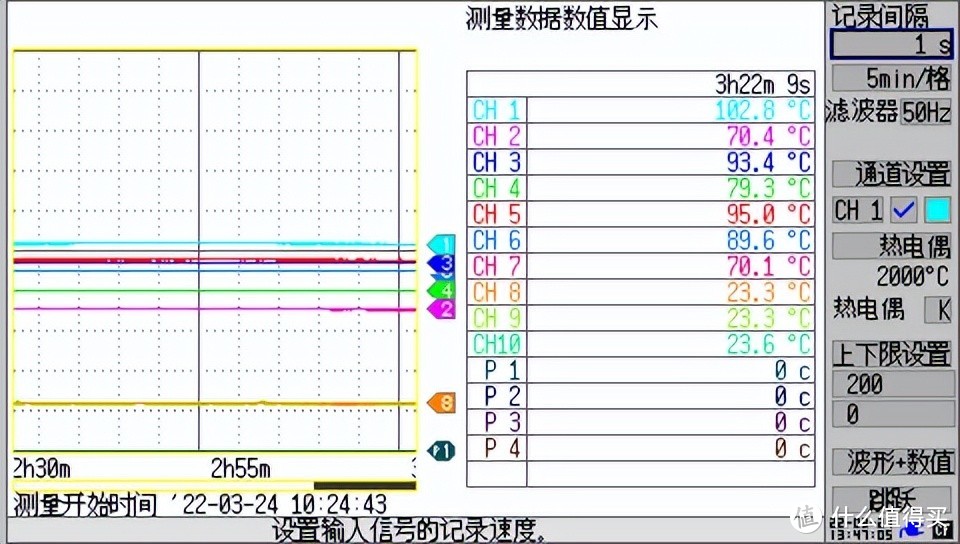
Task: Click the 93.4 °C reading for CH 3
Action: pos(768,162)
